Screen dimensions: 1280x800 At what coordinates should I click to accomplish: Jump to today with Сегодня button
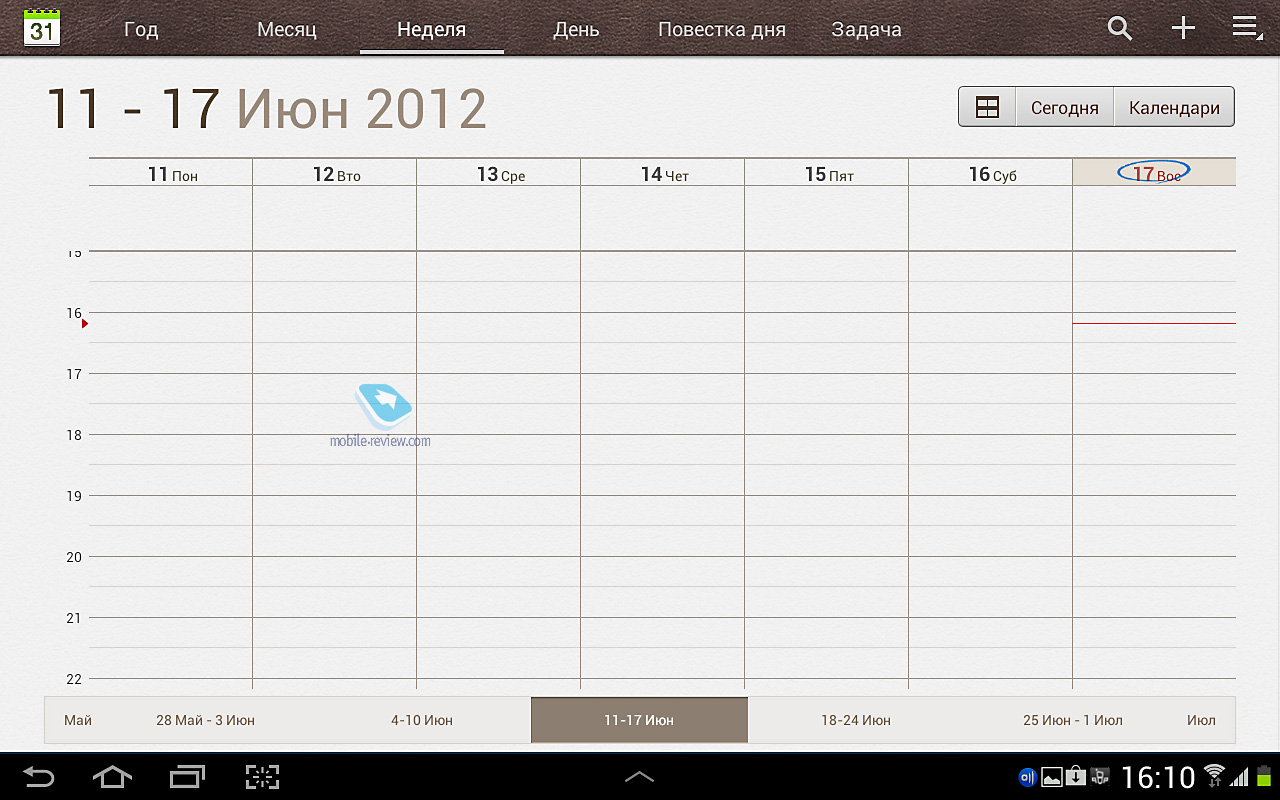(x=1064, y=108)
